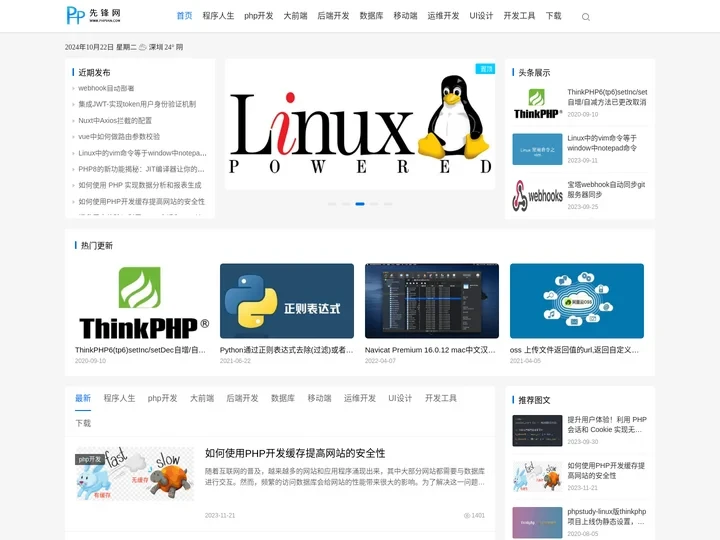Switch to 程序人生 tab in article list
The width and height of the screenshot is (720, 540).
click(x=119, y=398)
